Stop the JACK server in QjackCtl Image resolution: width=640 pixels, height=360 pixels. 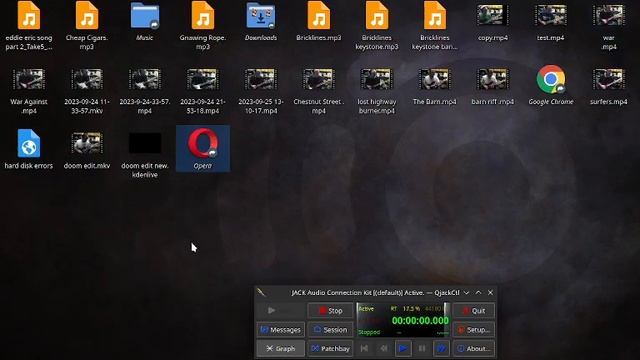pyautogui.click(x=330, y=311)
